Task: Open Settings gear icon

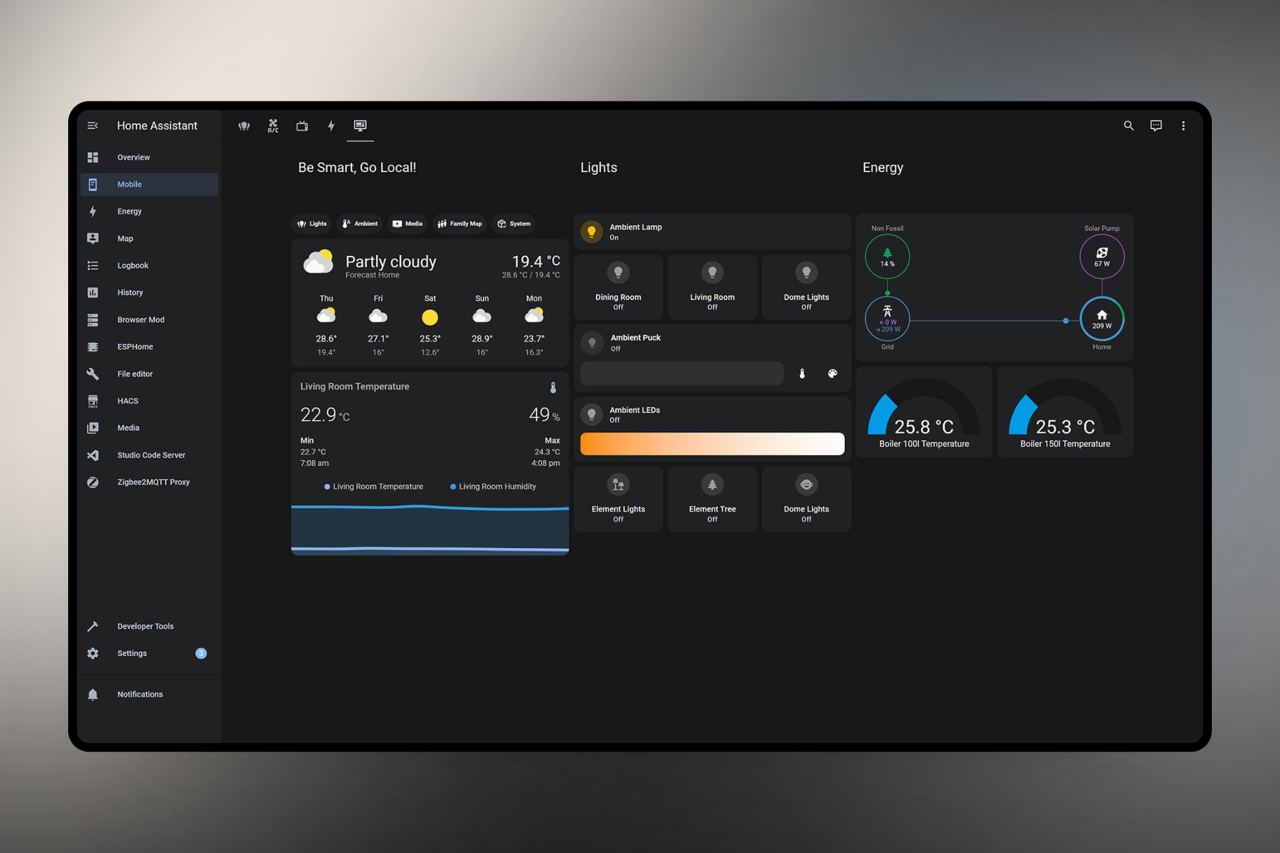Action: coord(93,653)
